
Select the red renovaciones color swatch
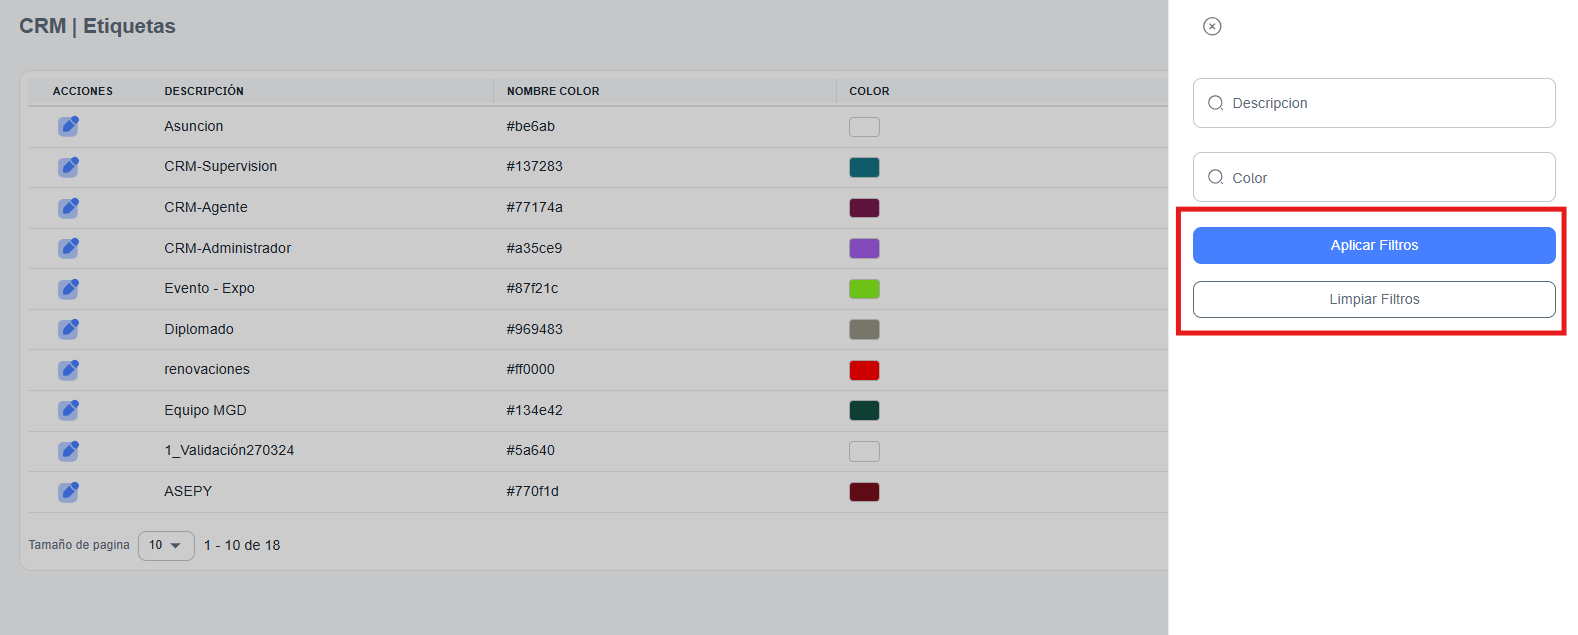click(x=864, y=370)
